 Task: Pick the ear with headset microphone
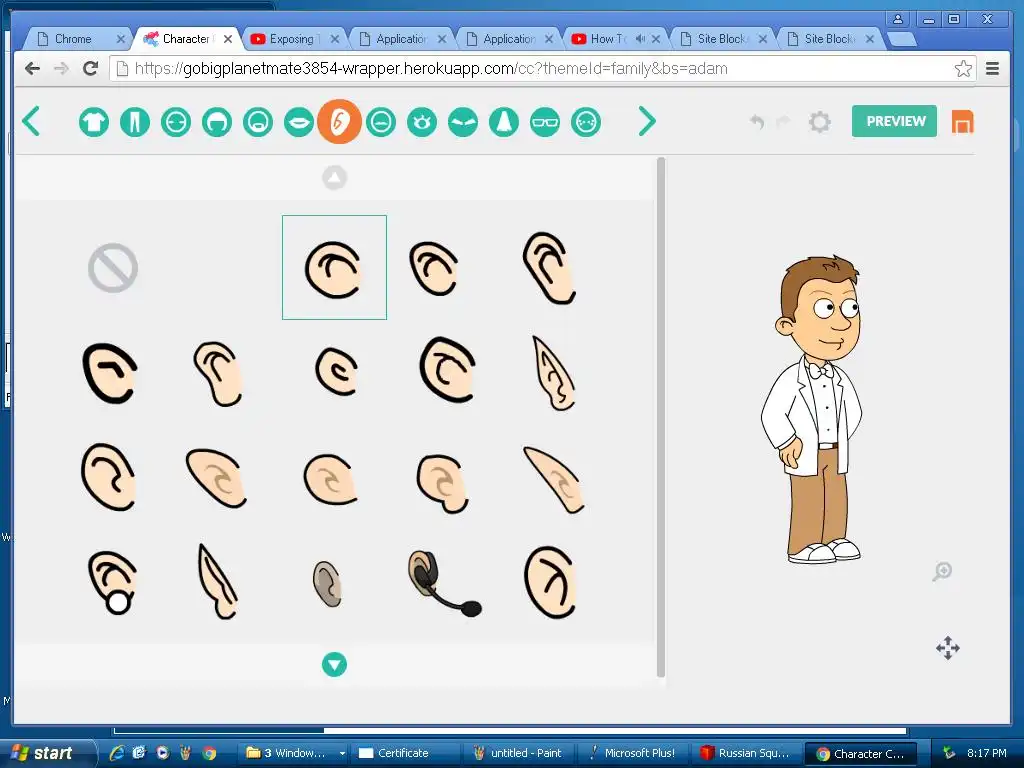click(x=444, y=583)
